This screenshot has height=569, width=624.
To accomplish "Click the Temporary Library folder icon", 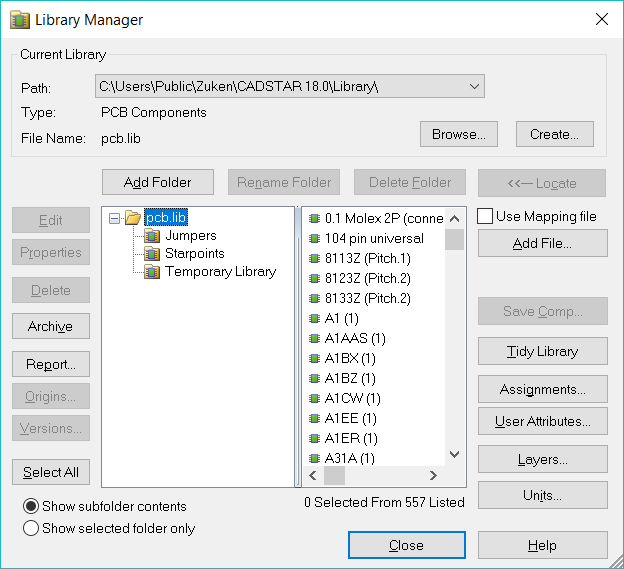I will tap(152, 272).
